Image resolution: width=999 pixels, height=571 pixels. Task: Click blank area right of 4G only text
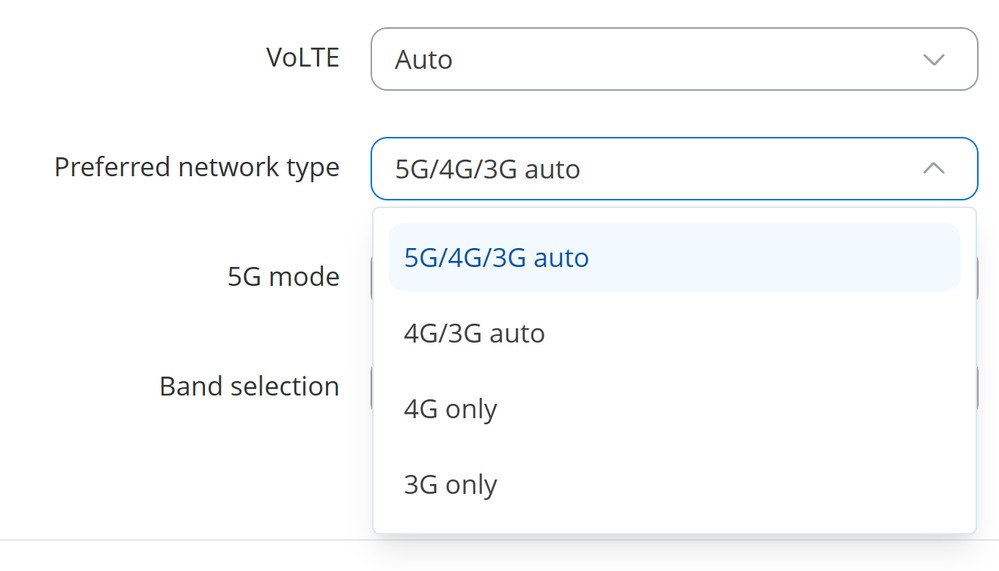(x=726, y=409)
